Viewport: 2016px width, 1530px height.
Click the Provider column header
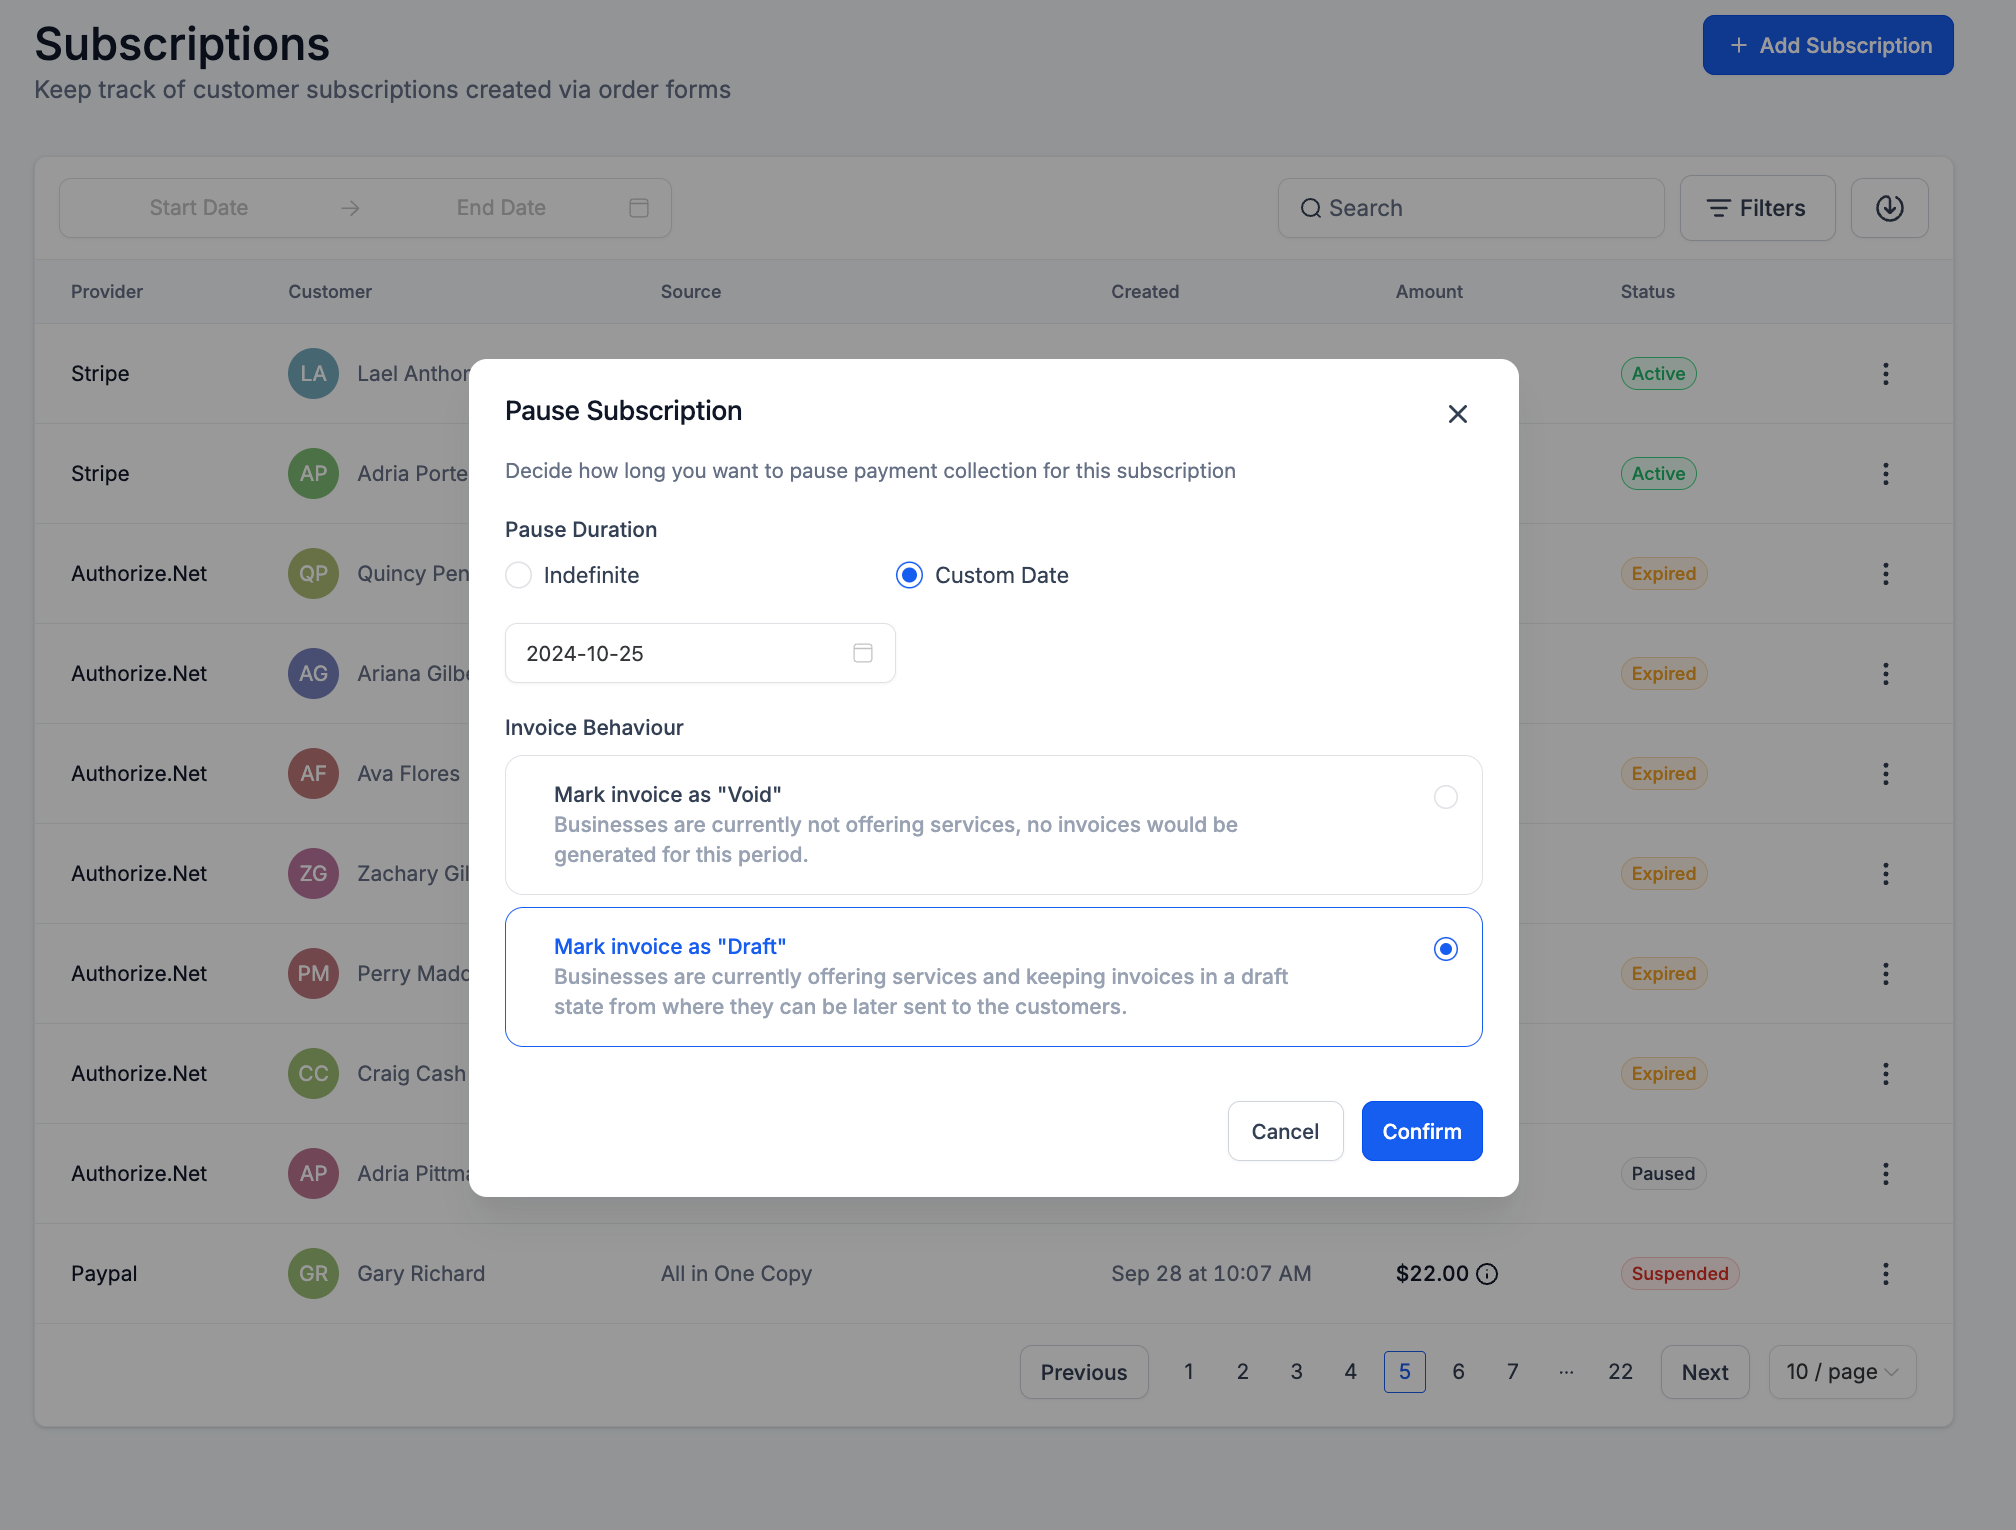pos(107,292)
